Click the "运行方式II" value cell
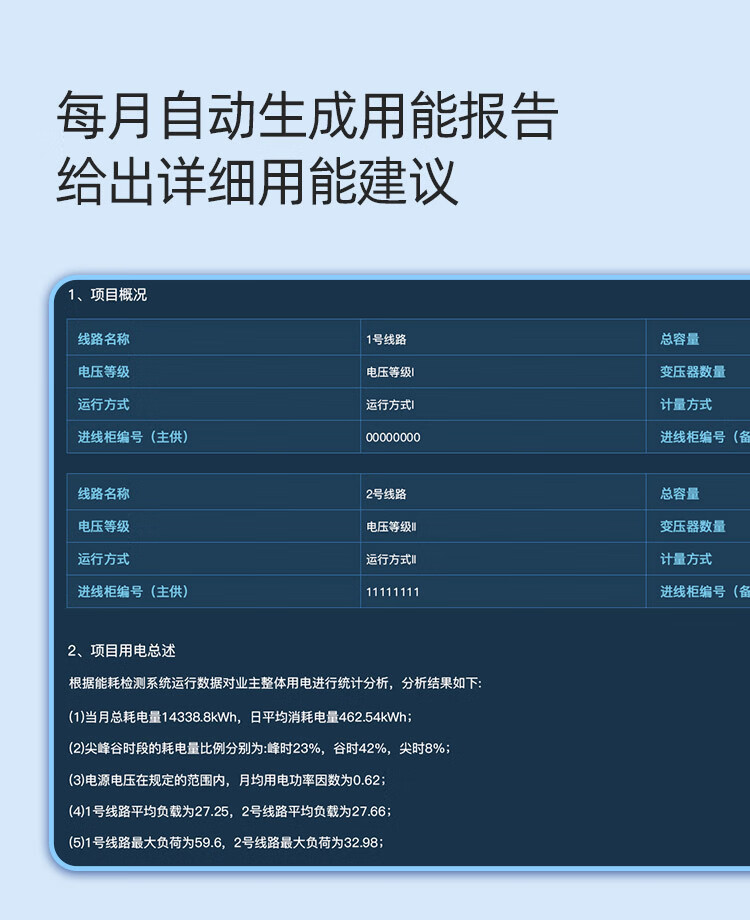This screenshot has width=750, height=920. 391,560
